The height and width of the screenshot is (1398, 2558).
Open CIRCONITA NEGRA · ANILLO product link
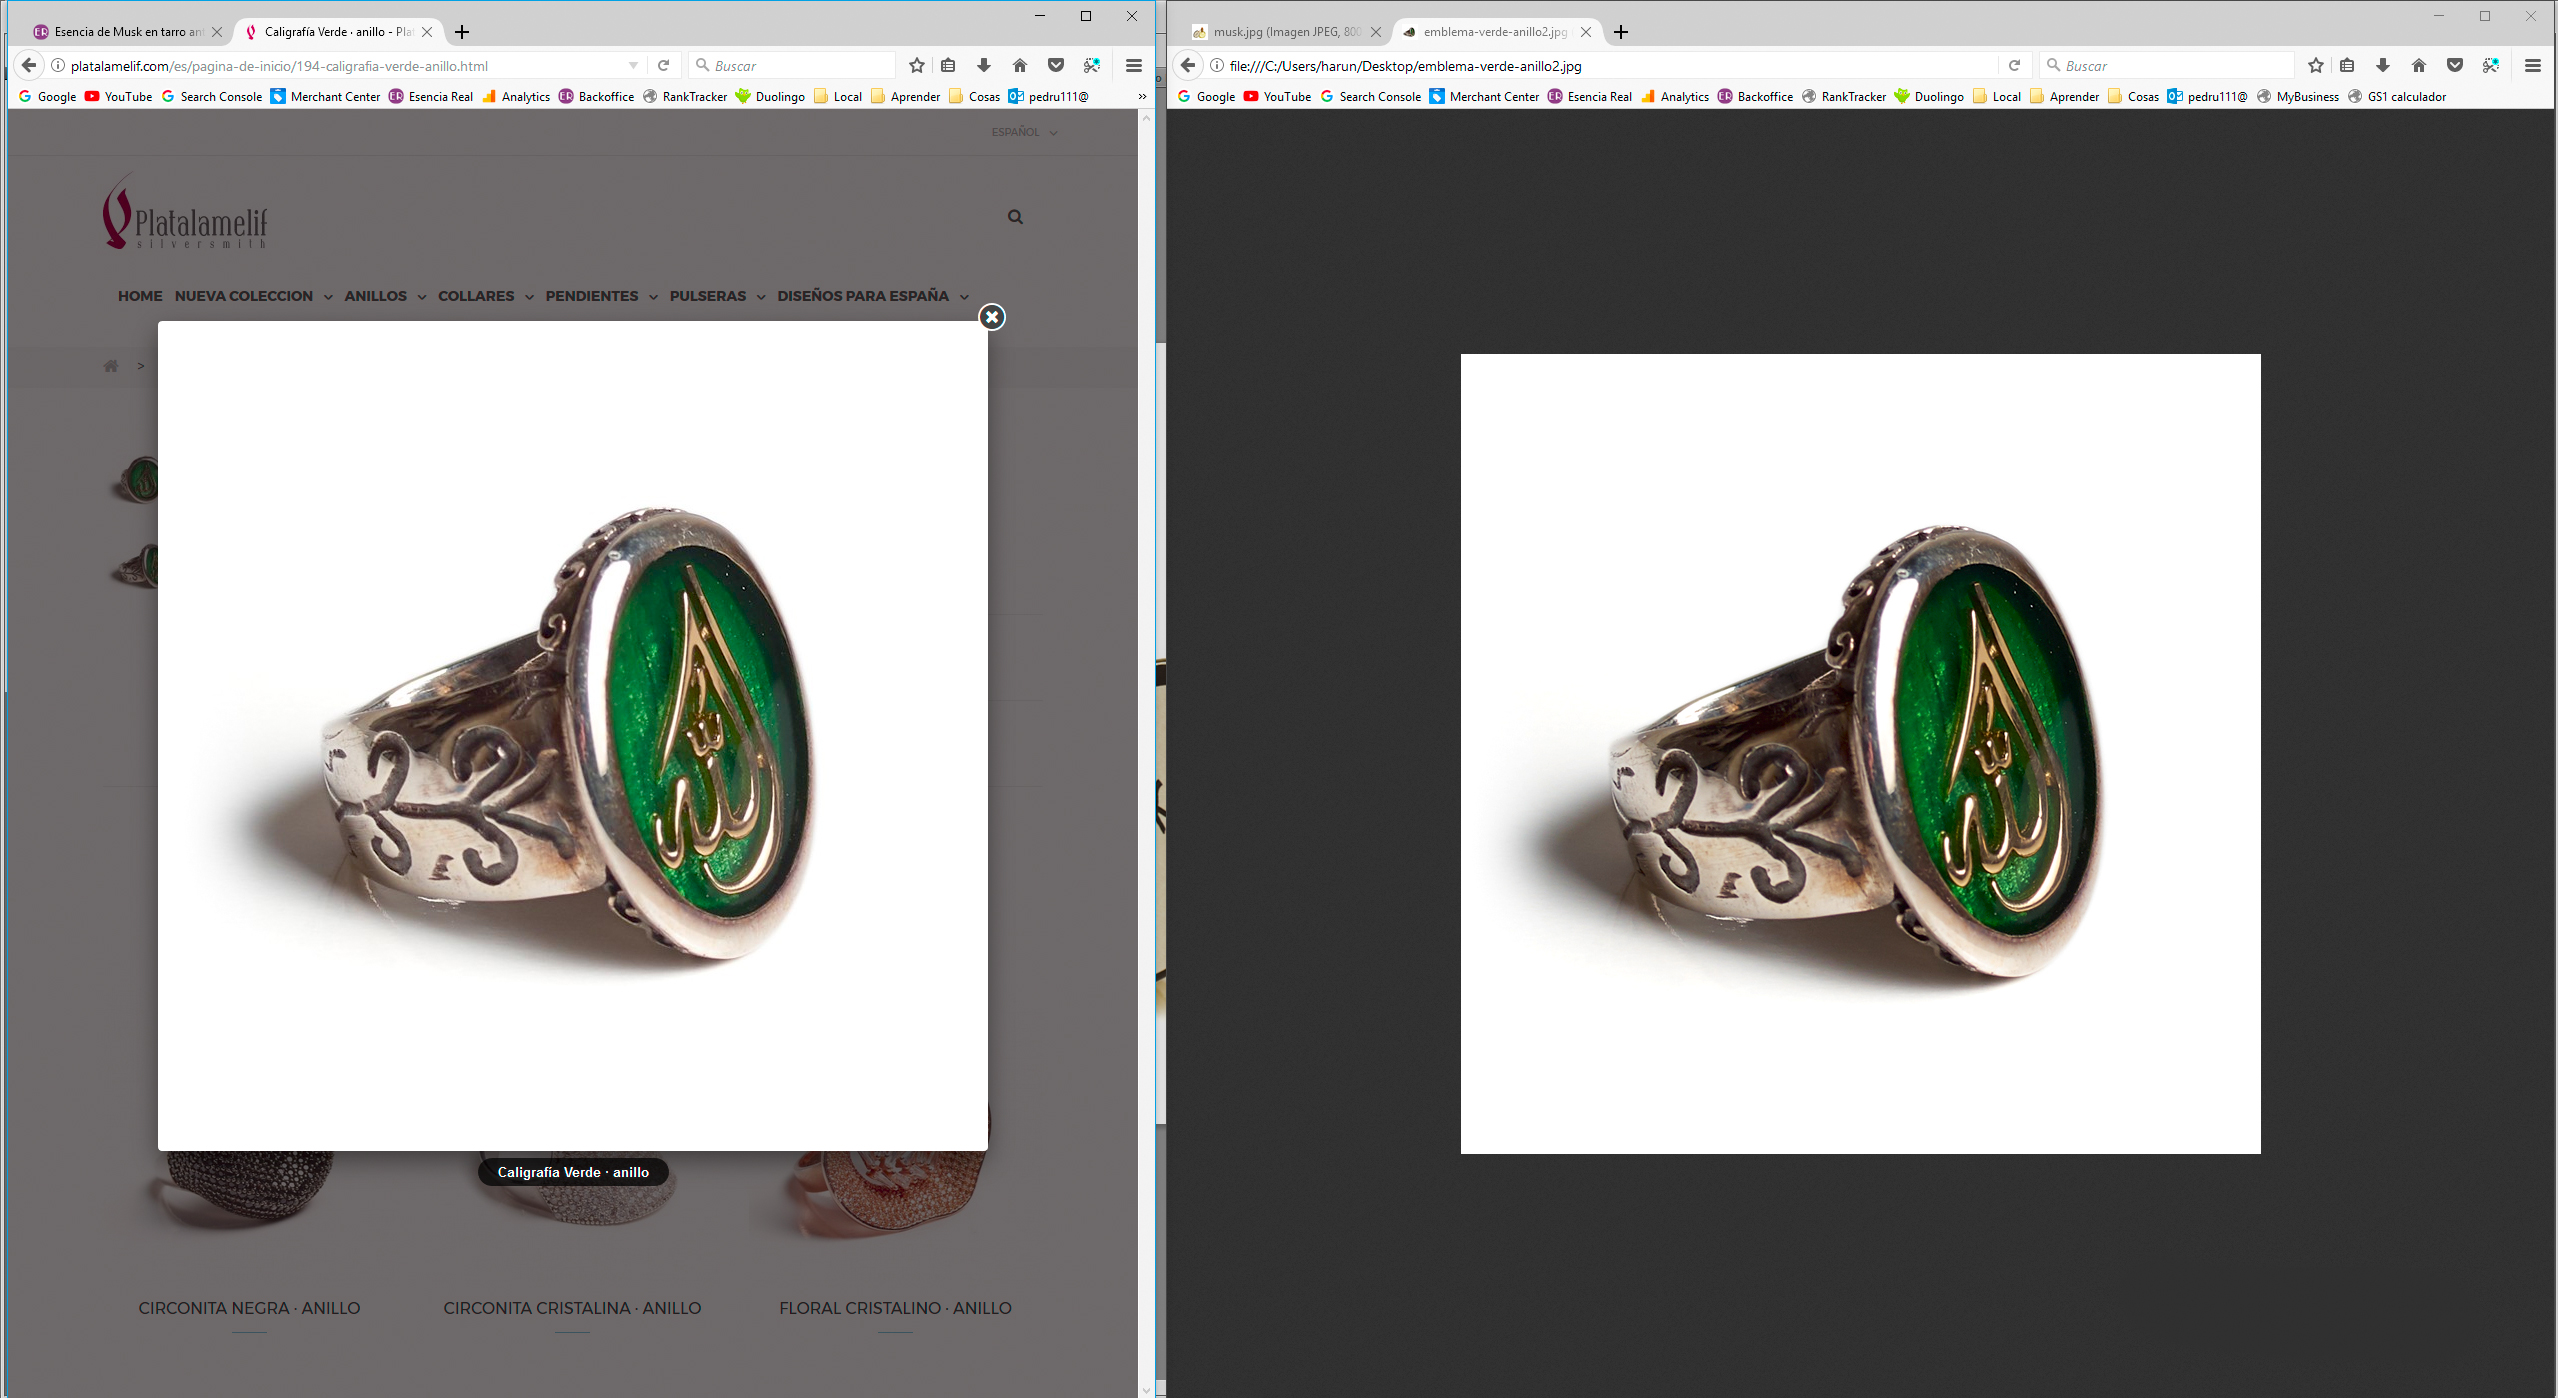pyautogui.click(x=249, y=1308)
